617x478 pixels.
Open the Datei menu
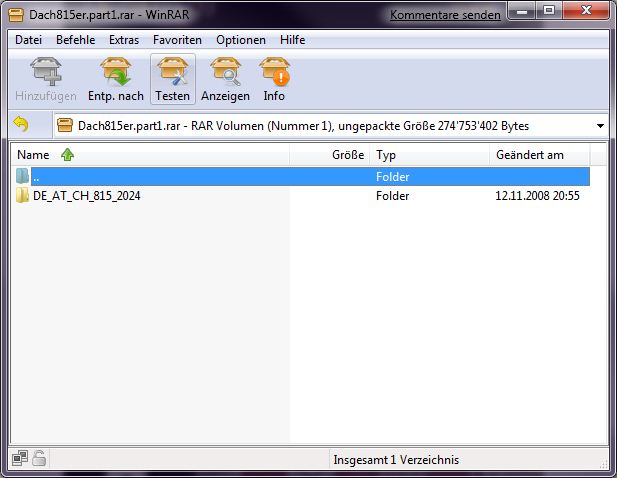click(28, 40)
